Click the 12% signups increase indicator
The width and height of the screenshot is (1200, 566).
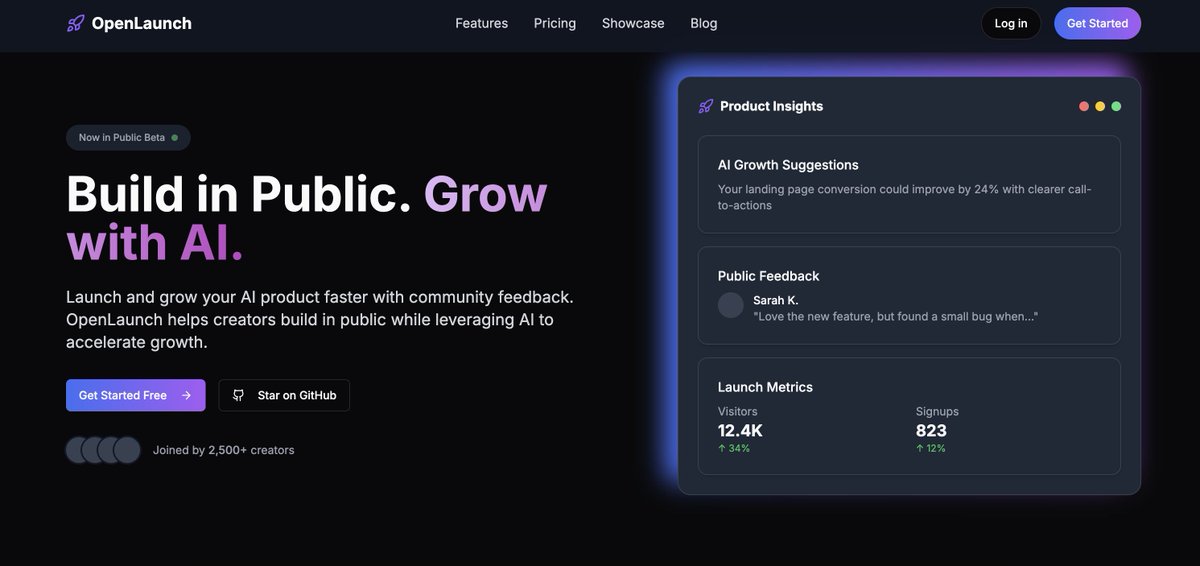coord(931,448)
